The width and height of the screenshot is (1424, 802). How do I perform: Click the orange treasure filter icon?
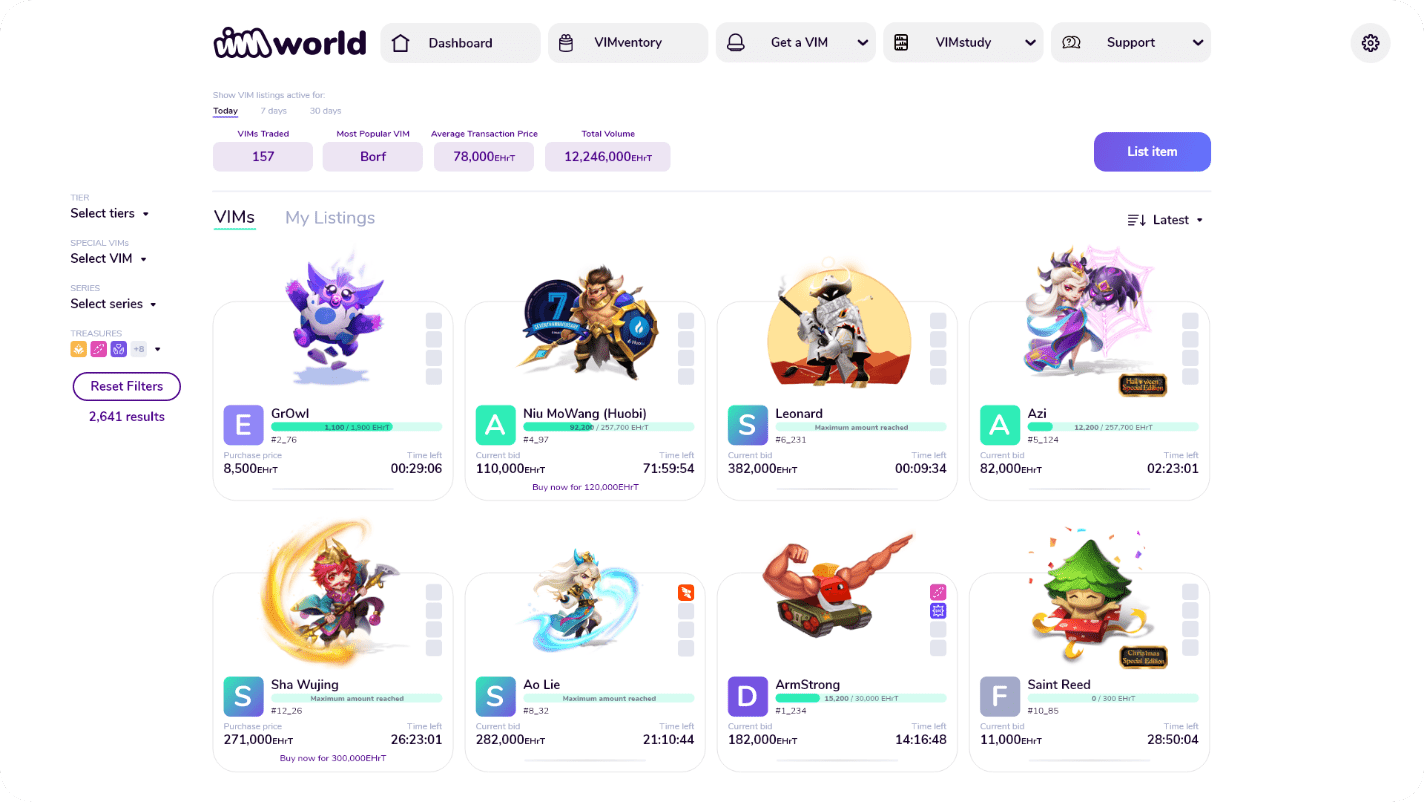[78, 349]
